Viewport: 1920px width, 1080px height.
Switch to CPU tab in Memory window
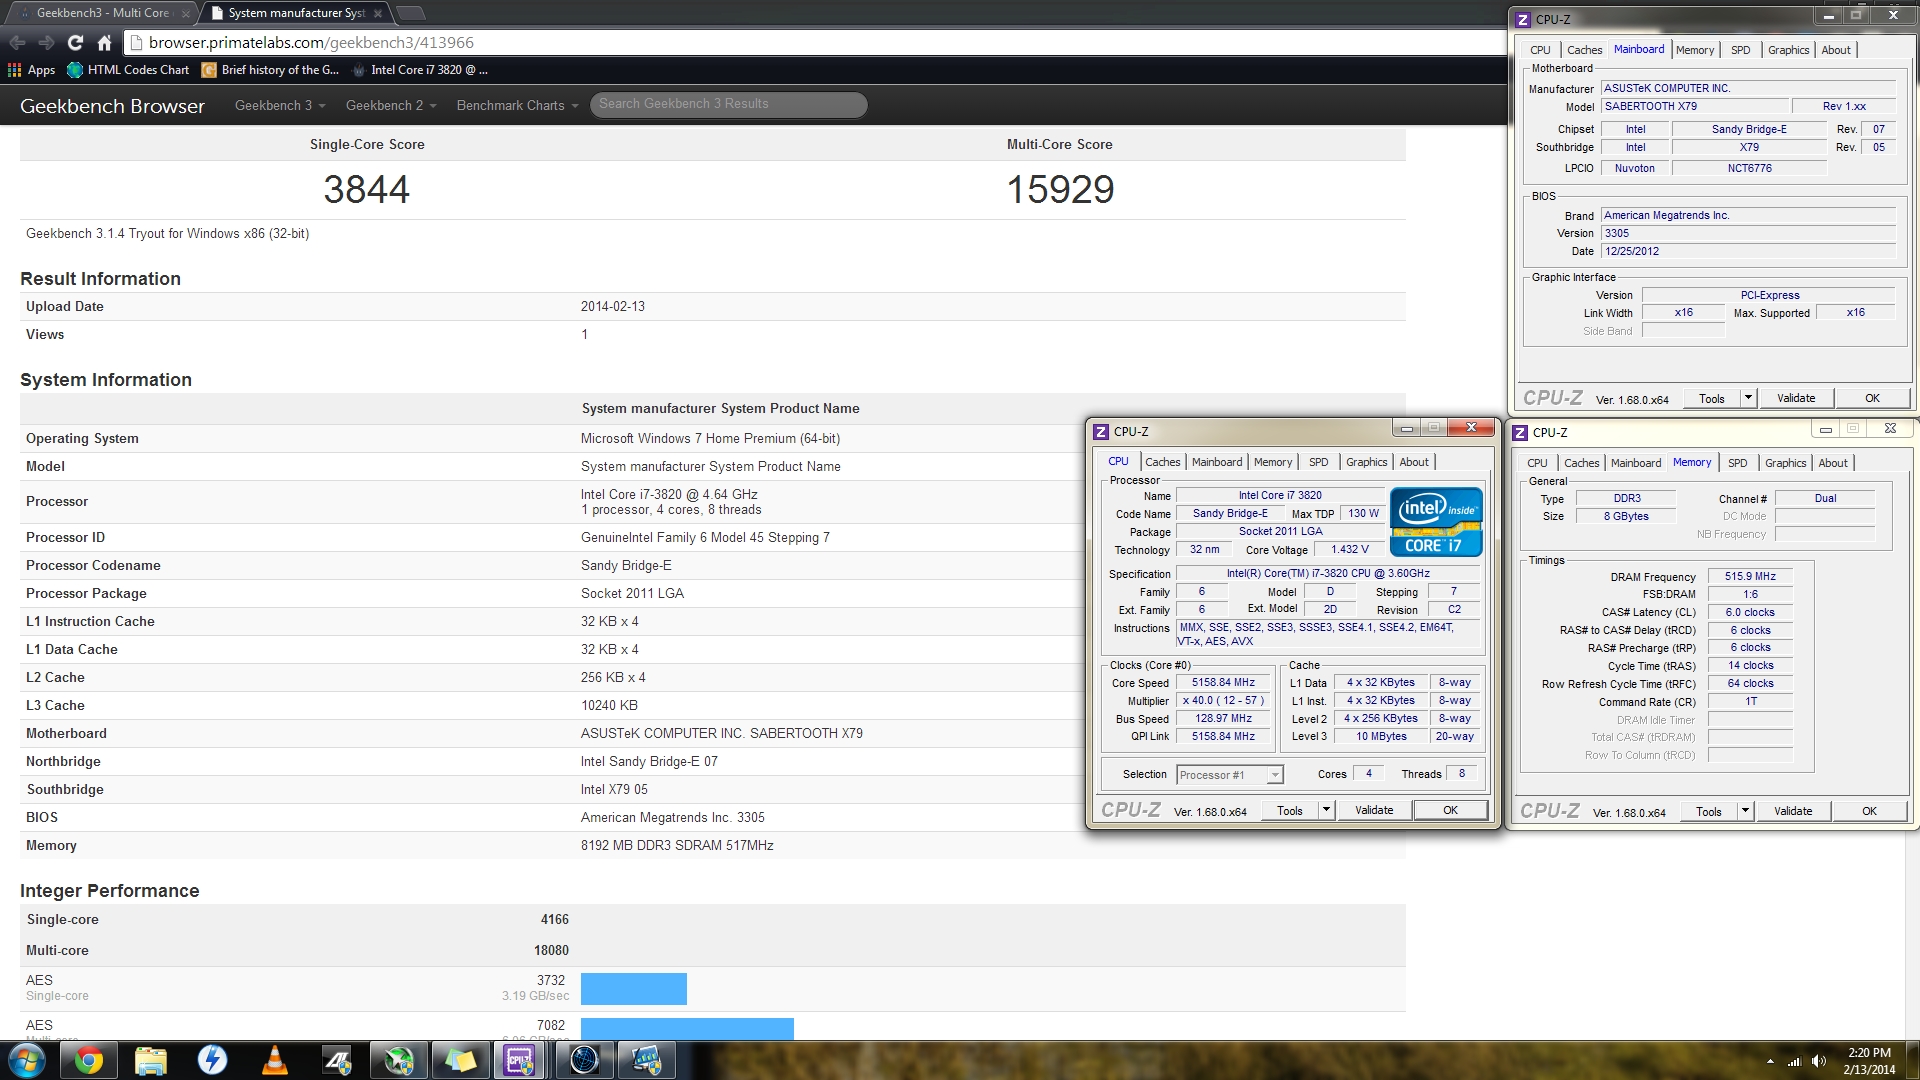(x=1537, y=463)
